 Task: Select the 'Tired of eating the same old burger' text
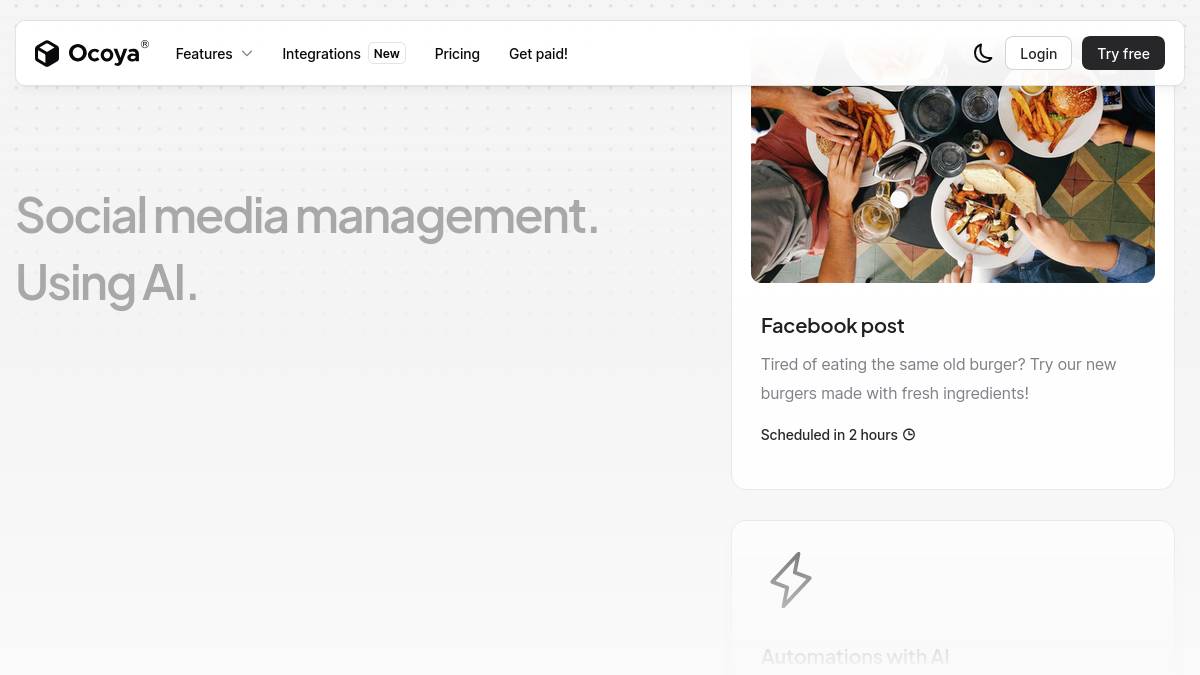click(938, 379)
